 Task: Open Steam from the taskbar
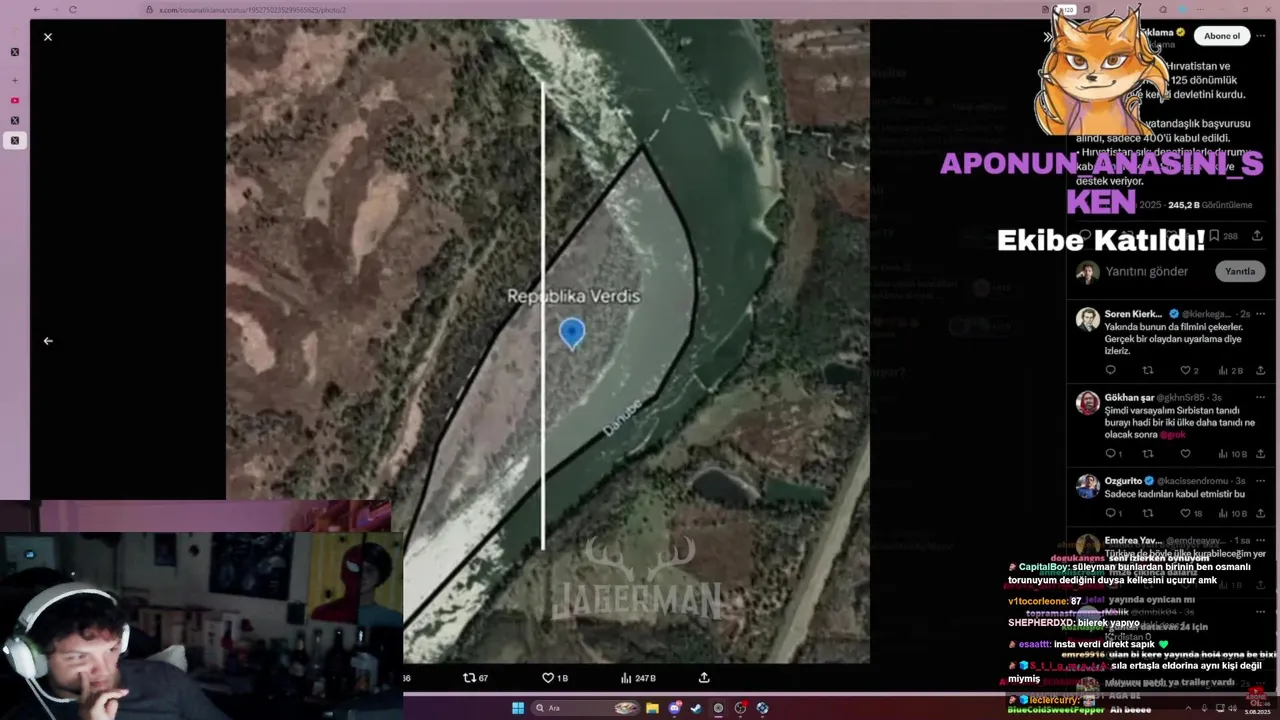(x=696, y=708)
